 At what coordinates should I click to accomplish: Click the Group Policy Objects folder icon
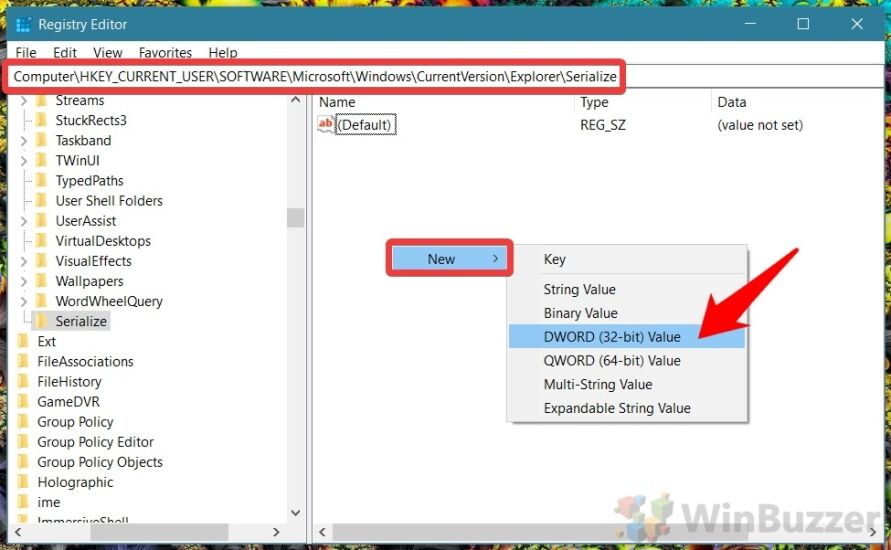click(x=23, y=462)
